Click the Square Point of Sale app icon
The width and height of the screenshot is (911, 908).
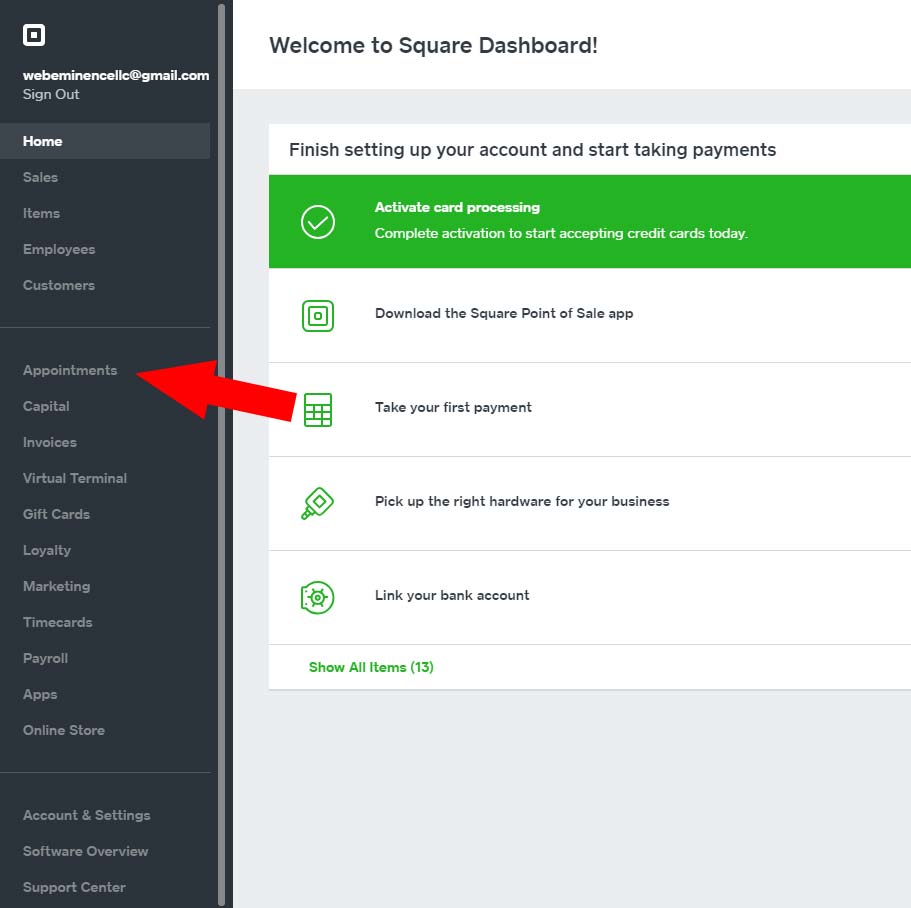(x=318, y=316)
